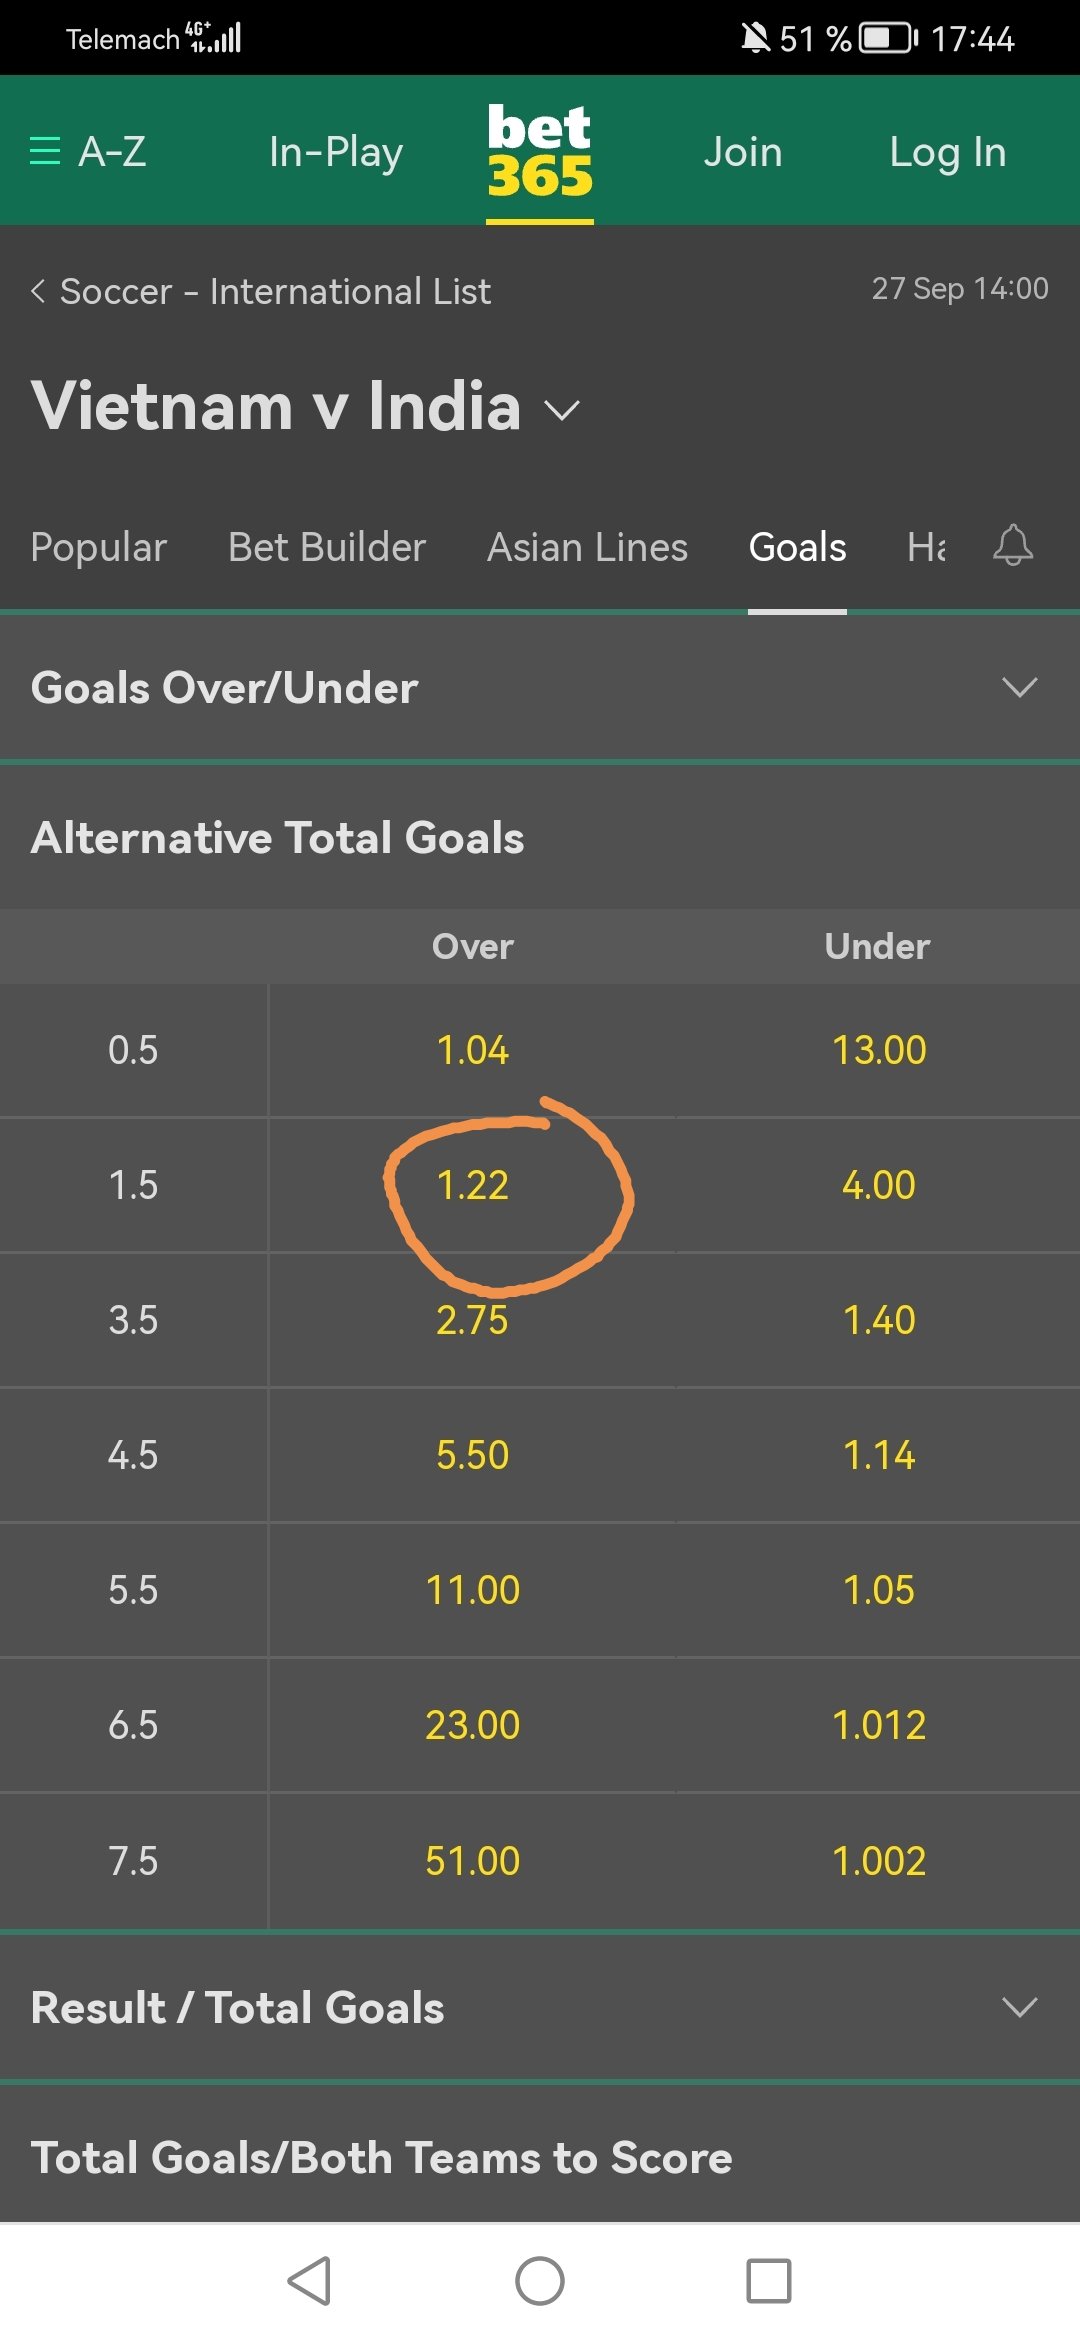The image size is (1080, 2340).
Task: Select Under 4.5 odds 1.14
Action: (879, 1455)
